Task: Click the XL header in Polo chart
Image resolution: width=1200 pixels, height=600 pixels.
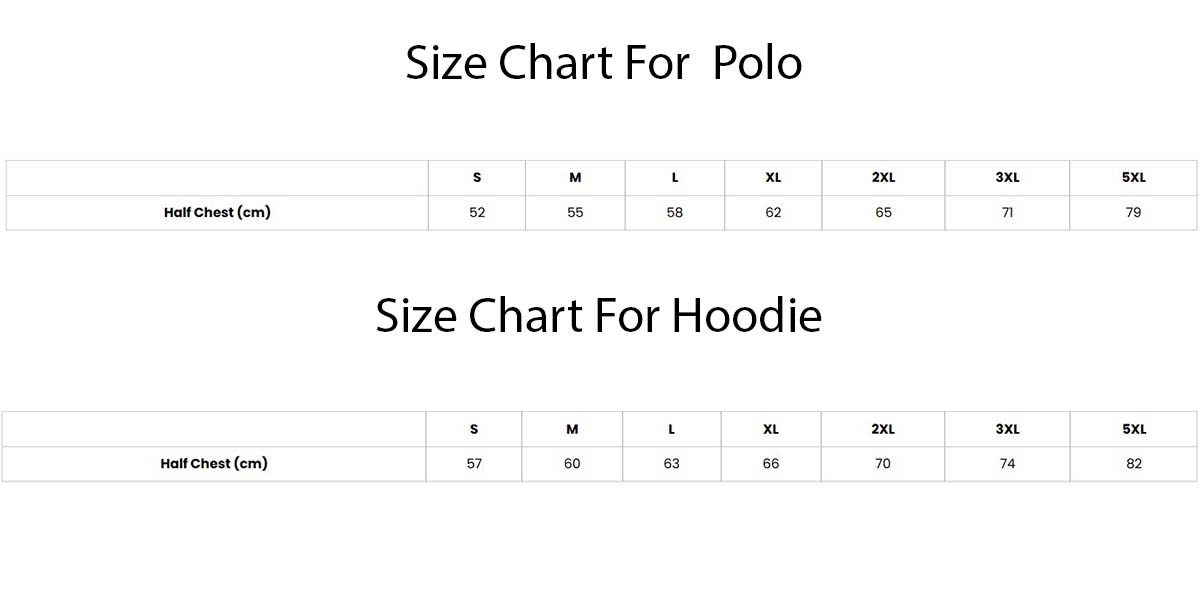Action: [773, 178]
